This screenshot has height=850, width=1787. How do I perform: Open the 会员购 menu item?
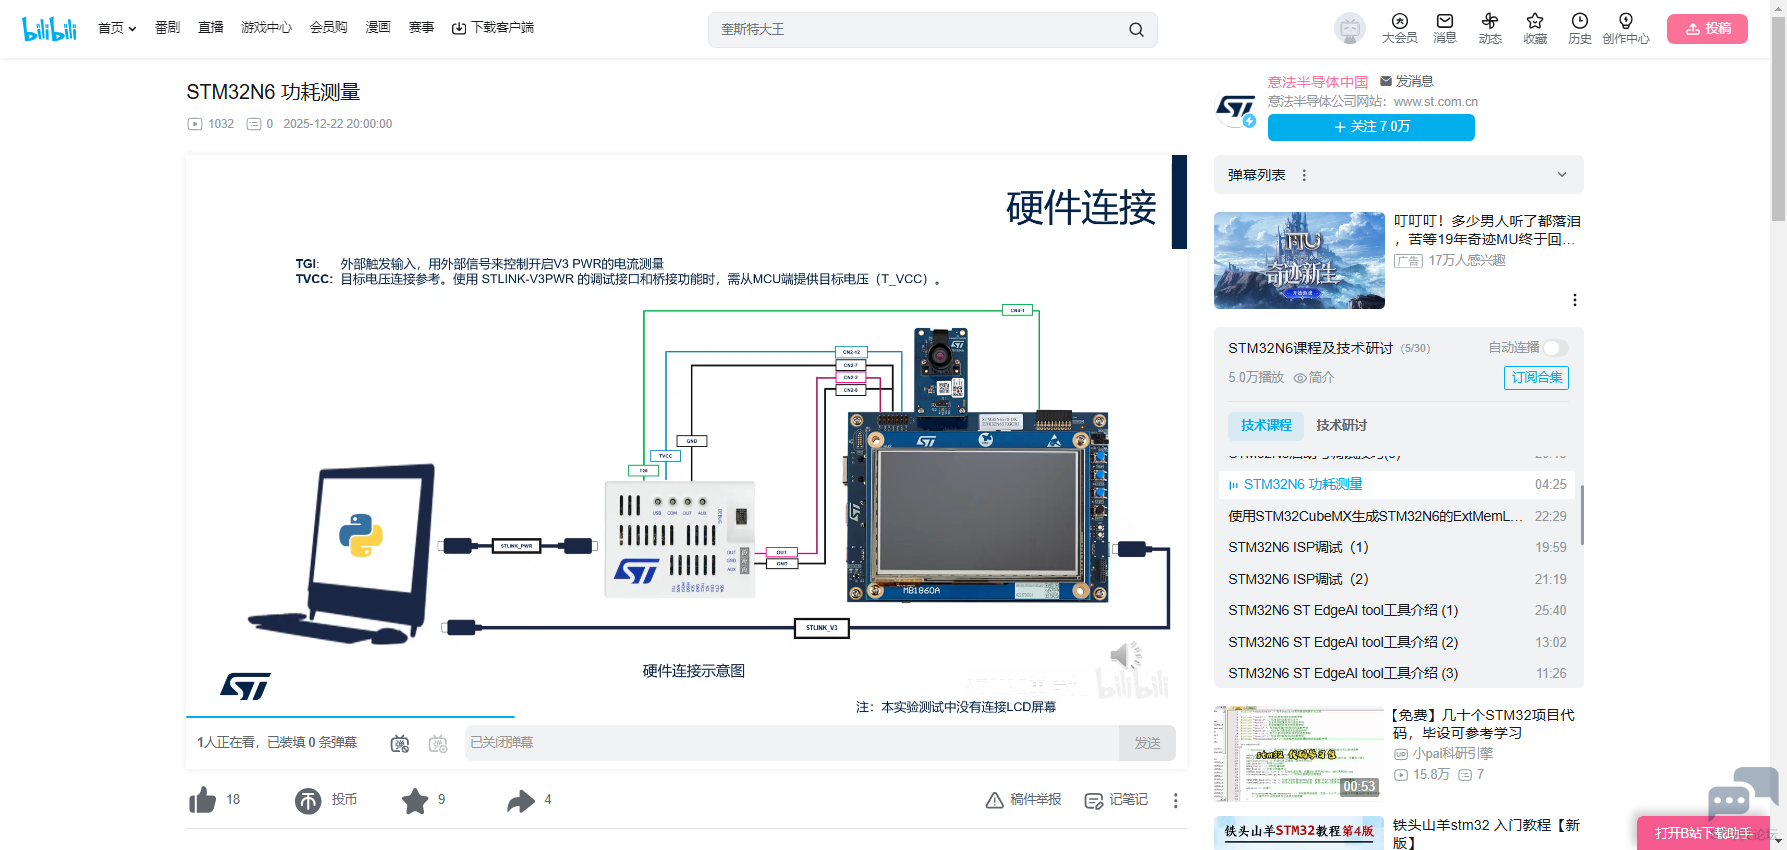coord(329,28)
